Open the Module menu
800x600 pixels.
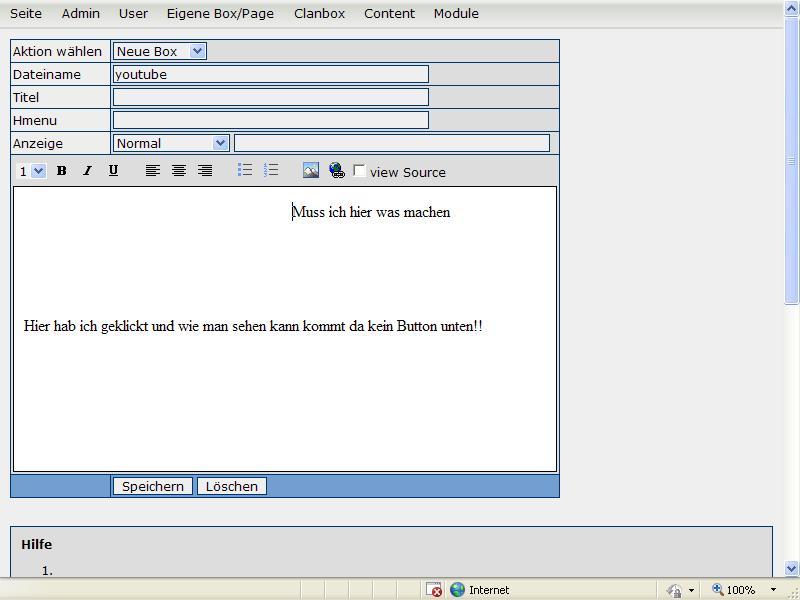pyautogui.click(x=456, y=14)
